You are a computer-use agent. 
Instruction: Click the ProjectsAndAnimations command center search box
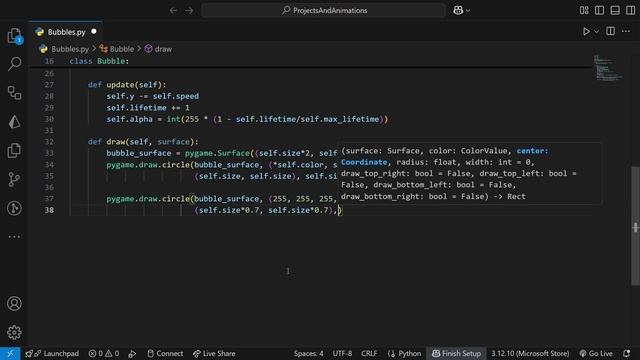(324, 11)
